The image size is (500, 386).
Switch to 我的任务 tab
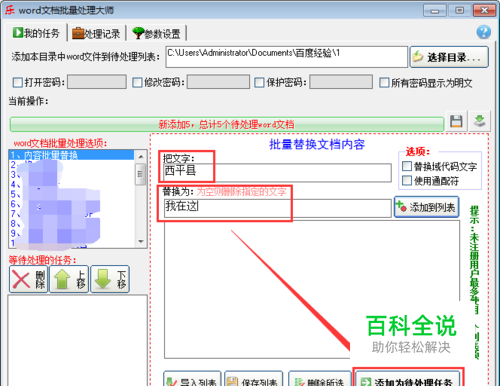coord(36,33)
